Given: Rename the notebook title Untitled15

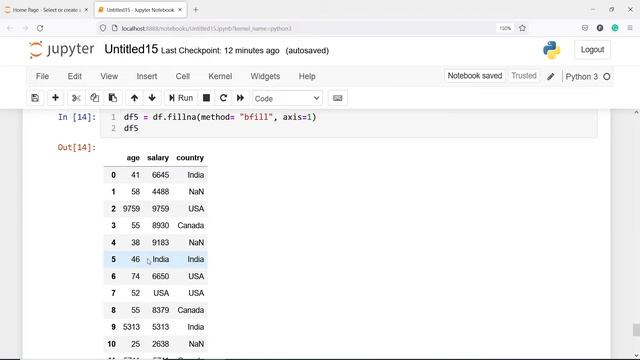Looking at the screenshot, I should click(131, 49).
